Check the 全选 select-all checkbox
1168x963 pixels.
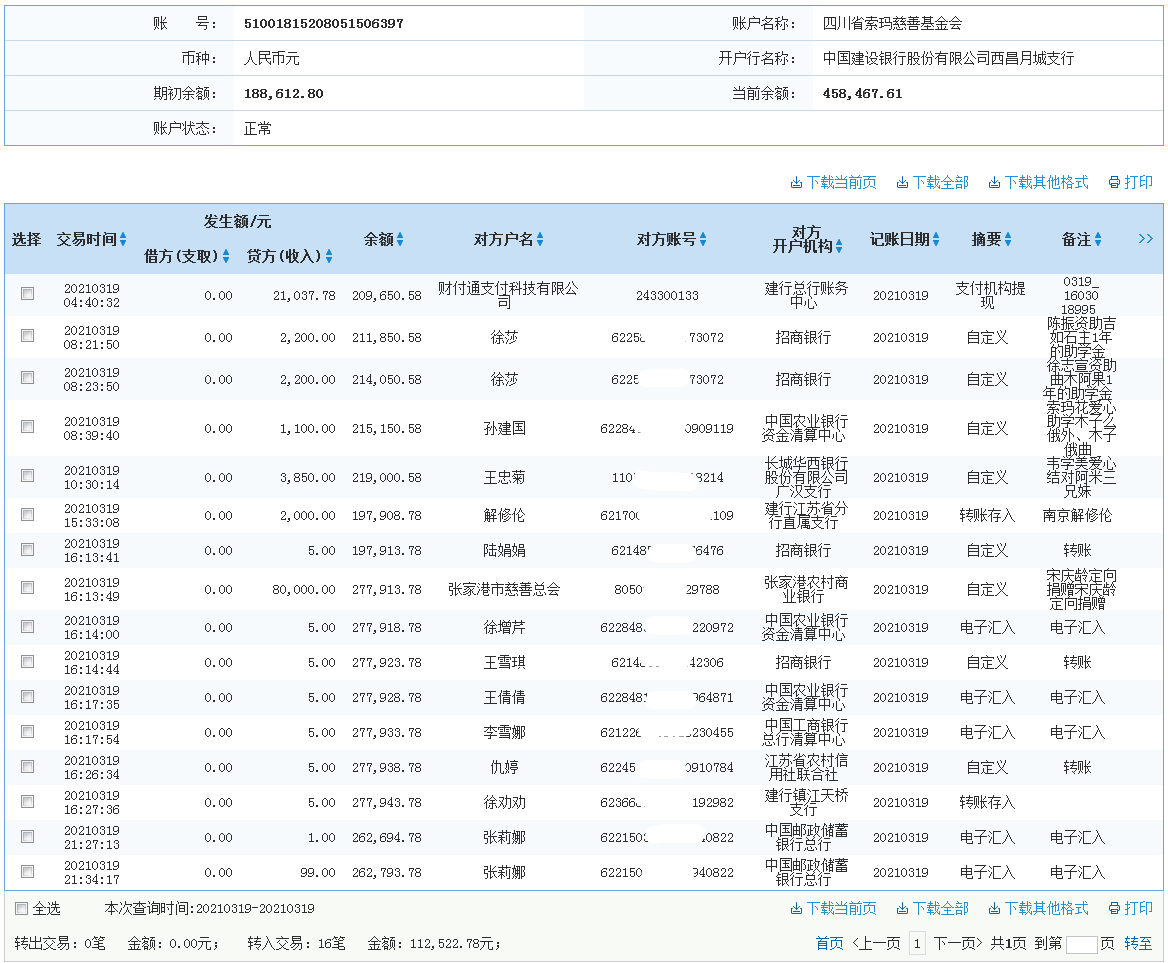tap(21, 908)
